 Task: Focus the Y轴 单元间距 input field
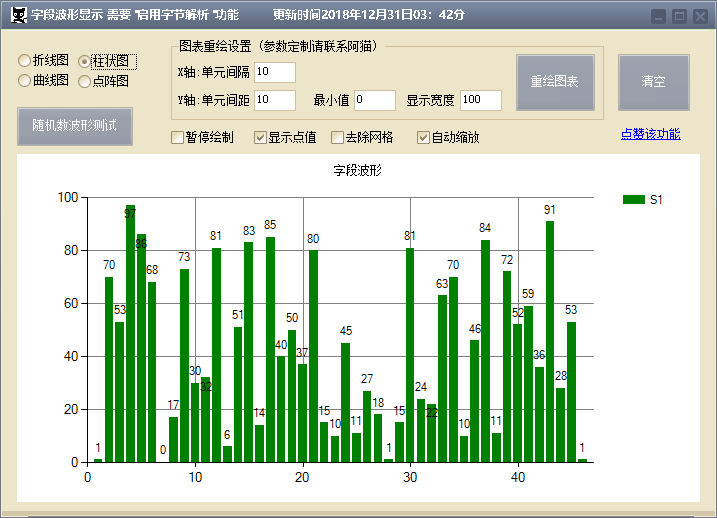[275, 100]
